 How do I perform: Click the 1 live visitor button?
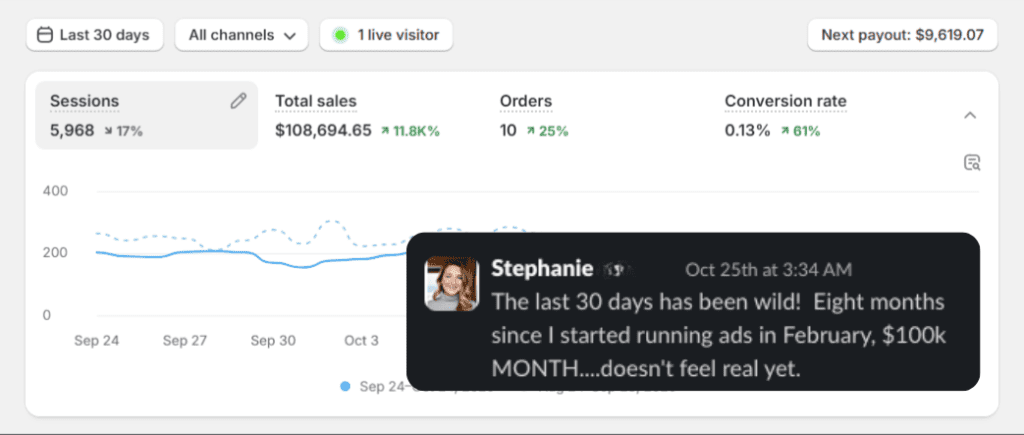386,35
